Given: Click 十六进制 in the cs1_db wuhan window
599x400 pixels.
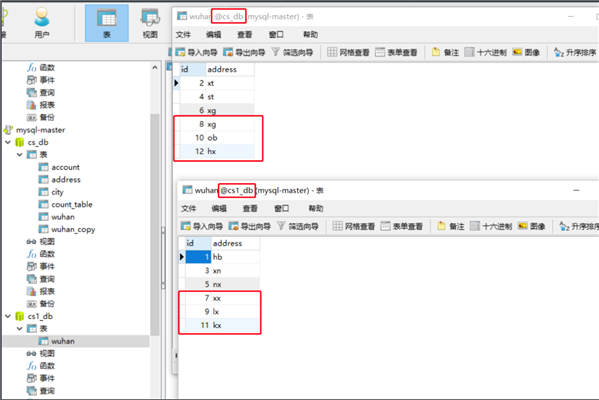Looking at the screenshot, I should (x=491, y=226).
